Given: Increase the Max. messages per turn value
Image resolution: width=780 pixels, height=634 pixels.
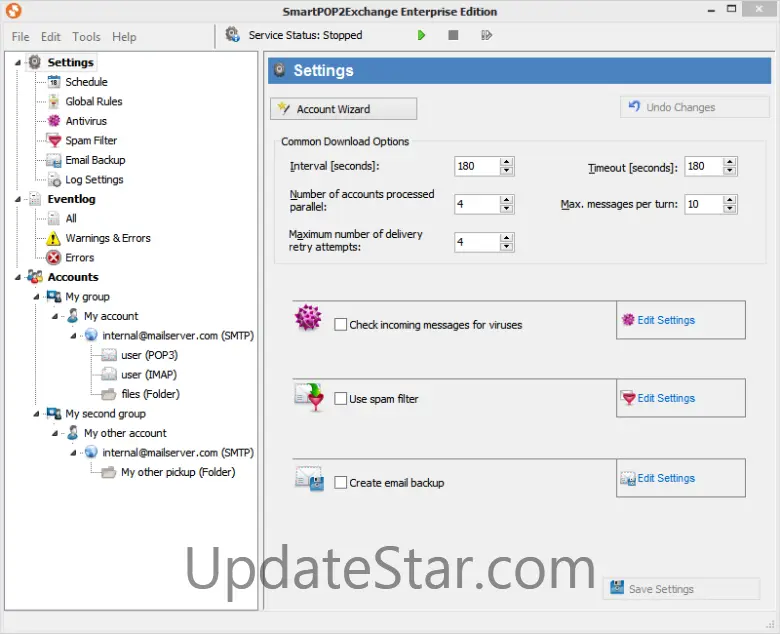Looking at the screenshot, I should click(x=730, y=199).
